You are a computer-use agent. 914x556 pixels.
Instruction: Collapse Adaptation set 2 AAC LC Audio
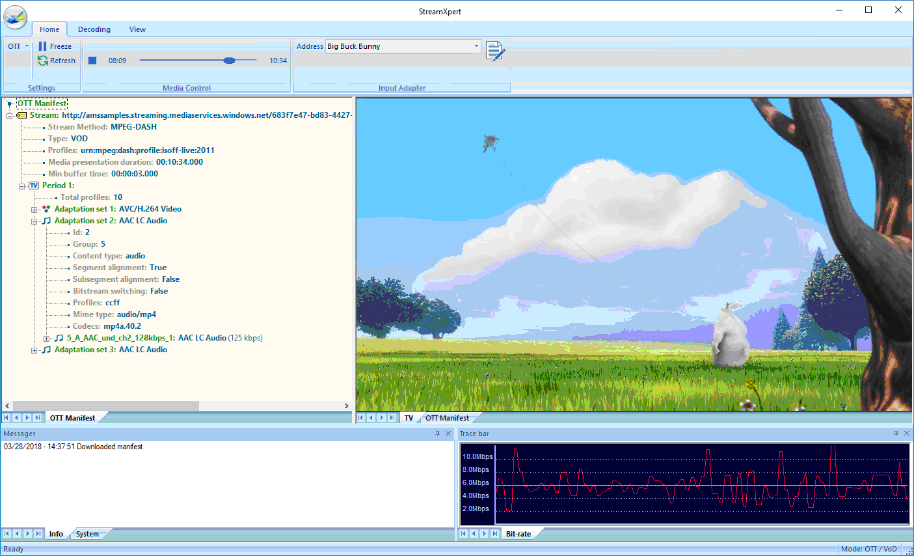pos(34,220)
